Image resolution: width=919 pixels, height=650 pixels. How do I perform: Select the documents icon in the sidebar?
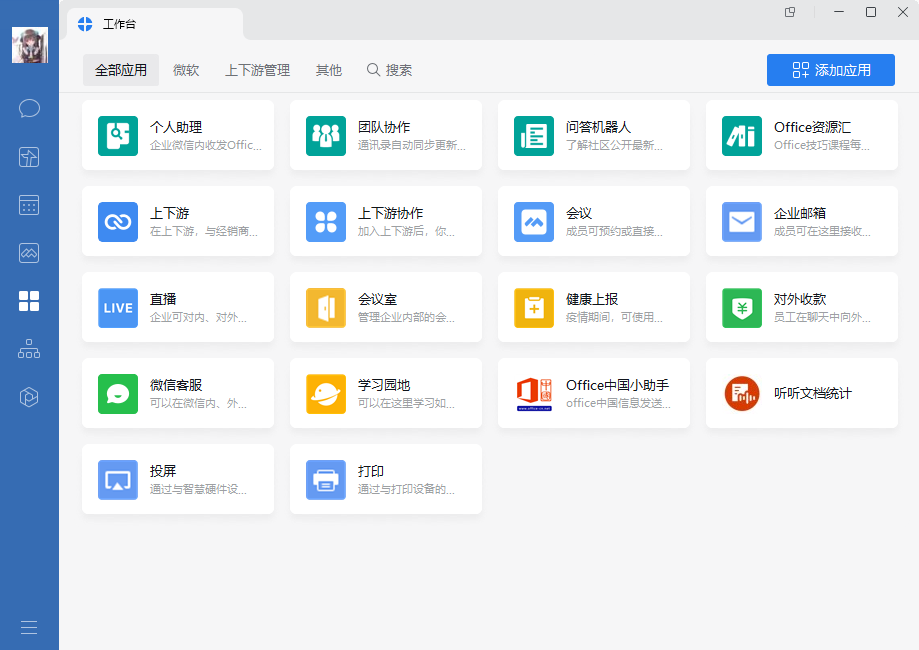click(x=29, y=157)
